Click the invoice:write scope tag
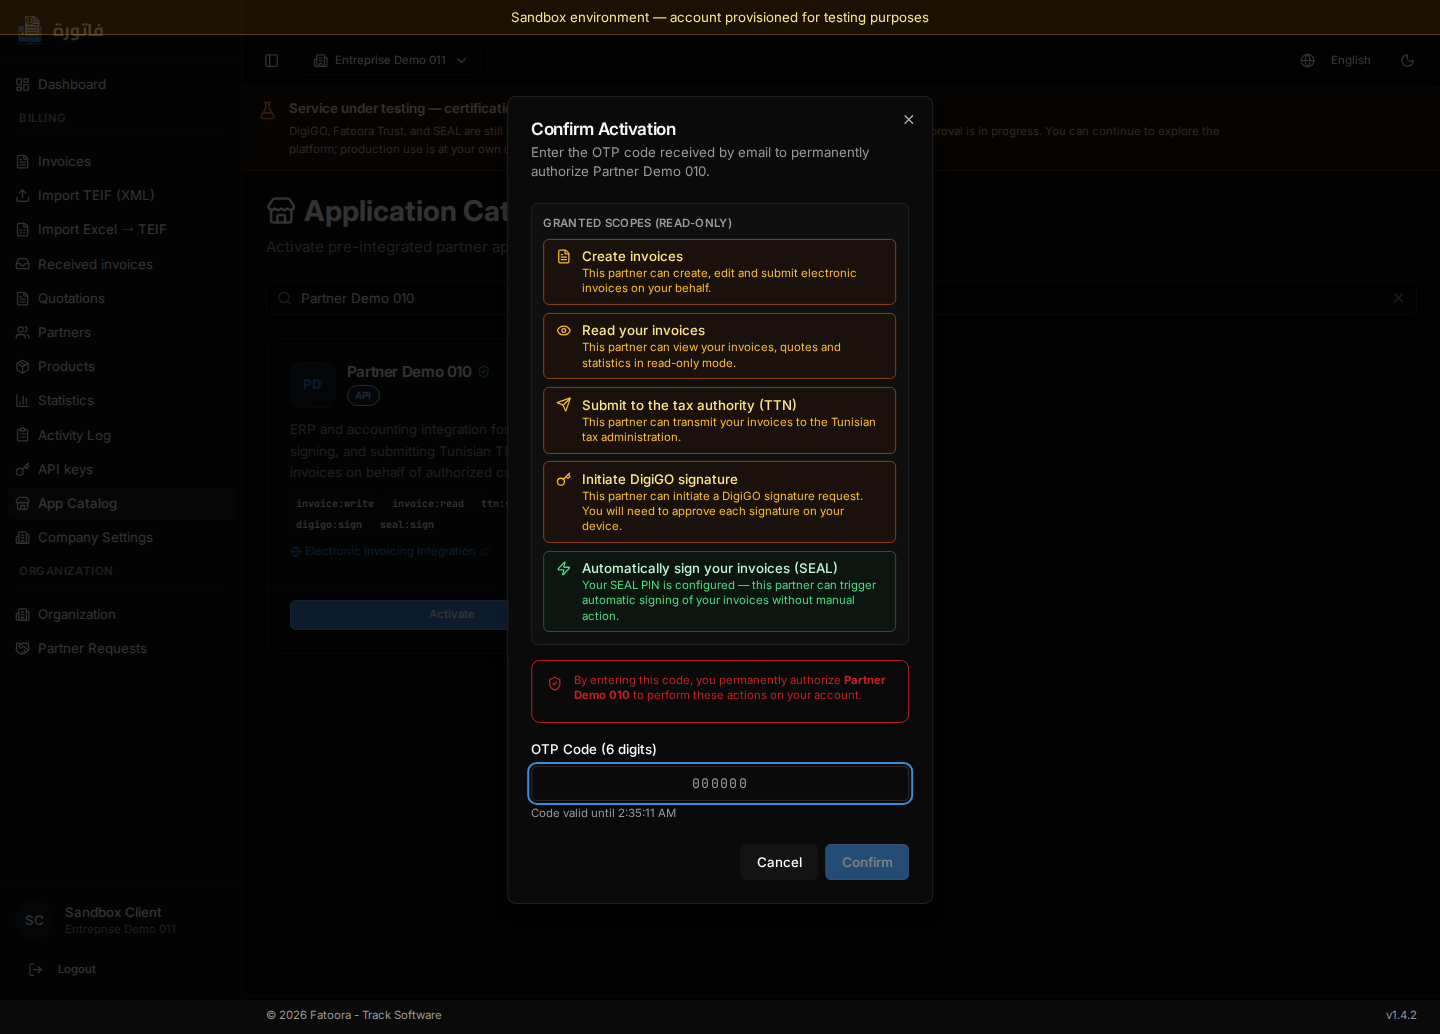This screenshot has height=1034, width=1440. 335,503
